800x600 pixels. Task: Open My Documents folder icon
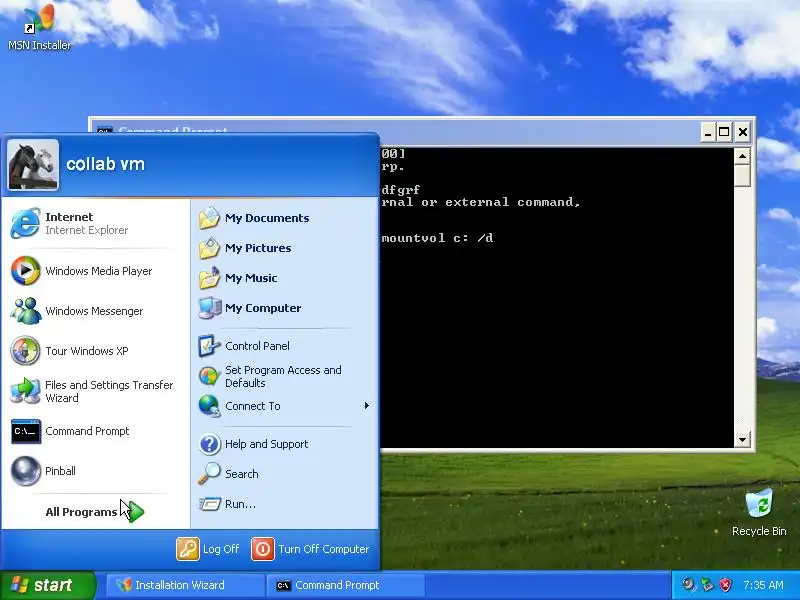pos(209,218)
